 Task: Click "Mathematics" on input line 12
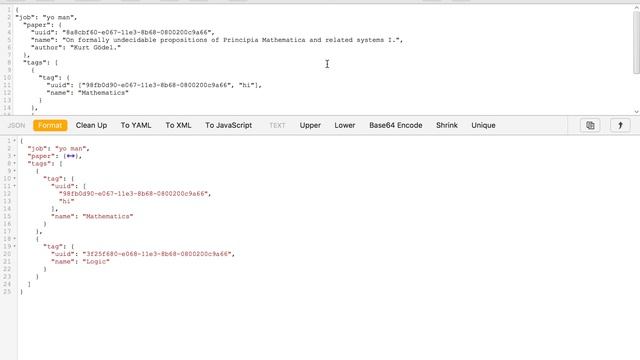(x=103, y=93)
